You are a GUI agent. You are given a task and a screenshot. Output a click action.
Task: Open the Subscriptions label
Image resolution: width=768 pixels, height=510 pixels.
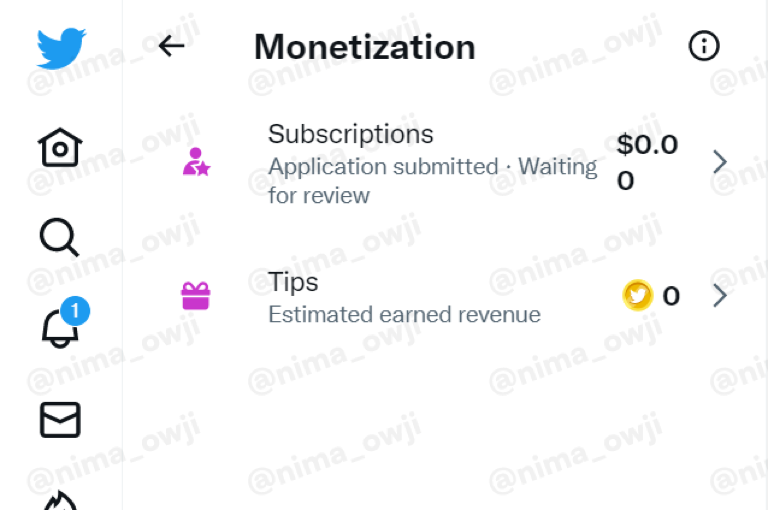[x=350, y=134]
